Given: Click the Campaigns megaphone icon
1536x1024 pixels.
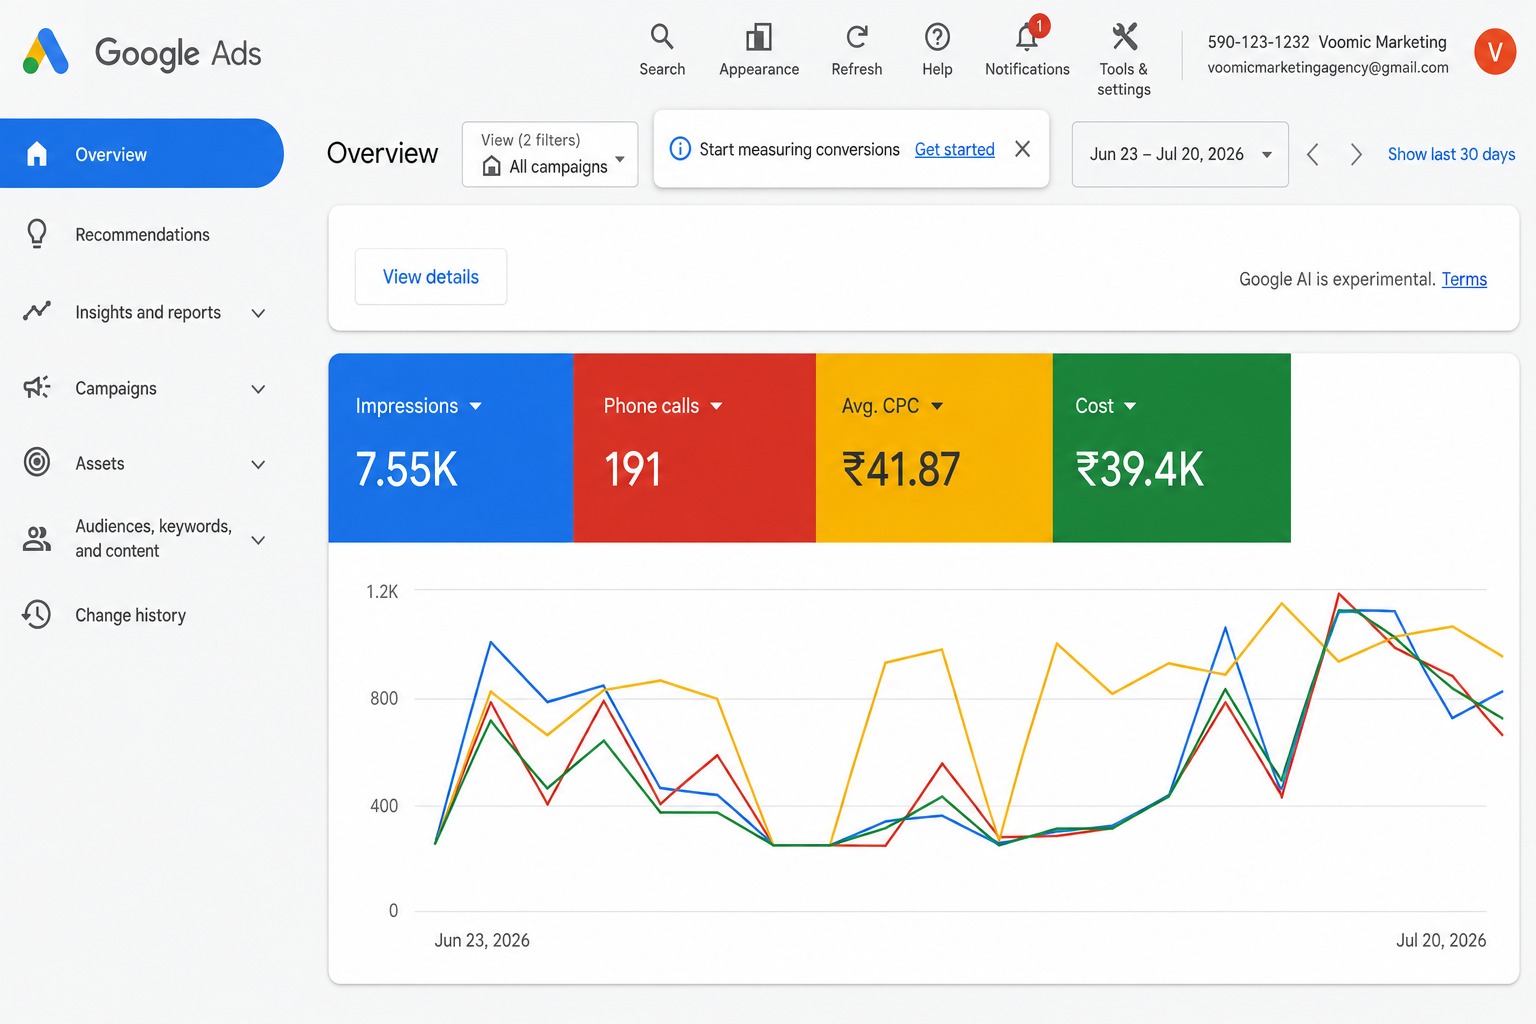Looking at the screenshot, I should click(37, 387).
